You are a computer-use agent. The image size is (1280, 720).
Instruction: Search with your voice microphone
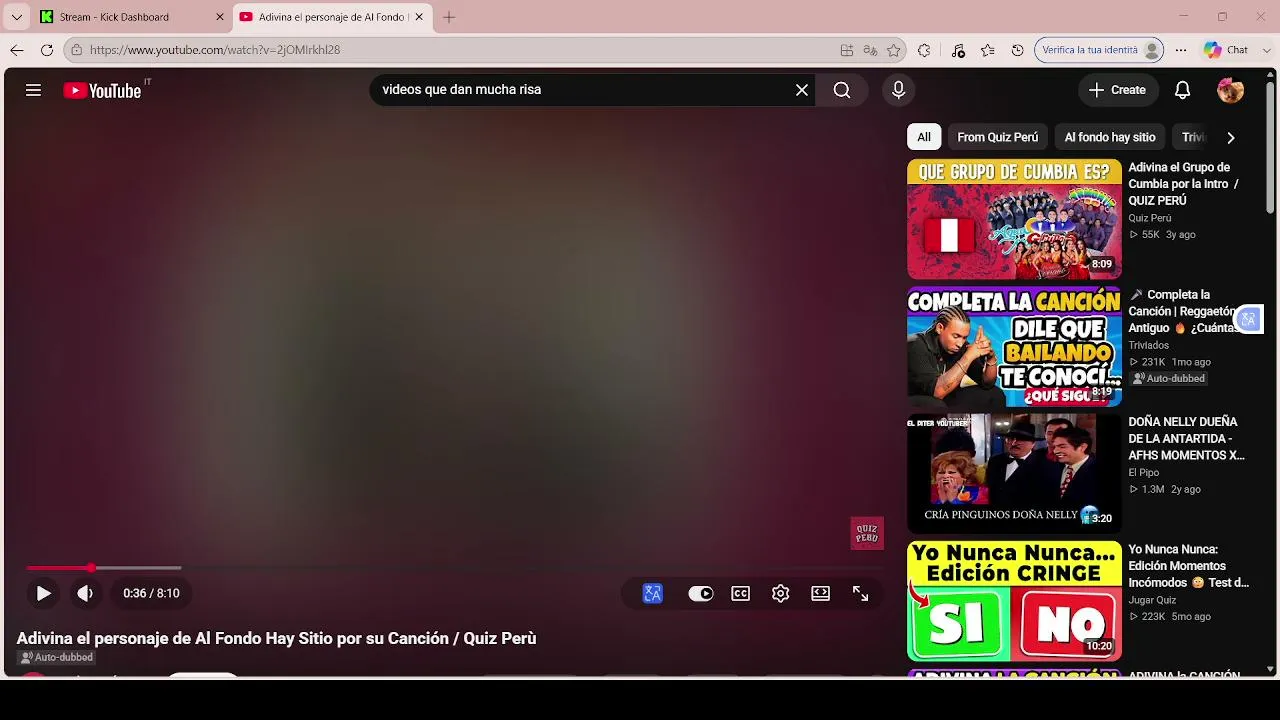click(x=898, y=90)
